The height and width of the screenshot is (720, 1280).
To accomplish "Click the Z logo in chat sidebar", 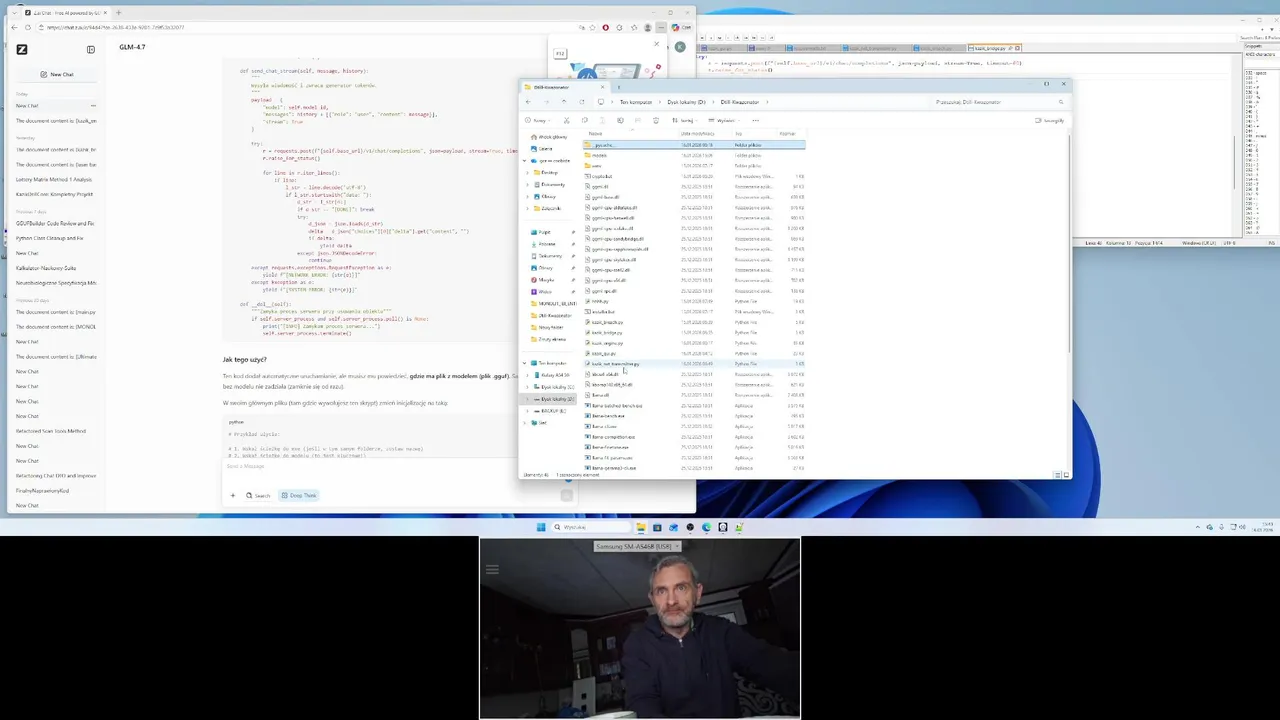I will 22,49.
